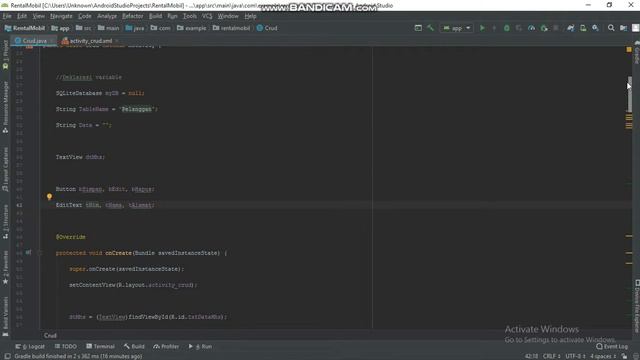Click the read-only lock icon in status bar
Image resolution: width=640 pixels, height=360 pixels.
coord(624,356)
